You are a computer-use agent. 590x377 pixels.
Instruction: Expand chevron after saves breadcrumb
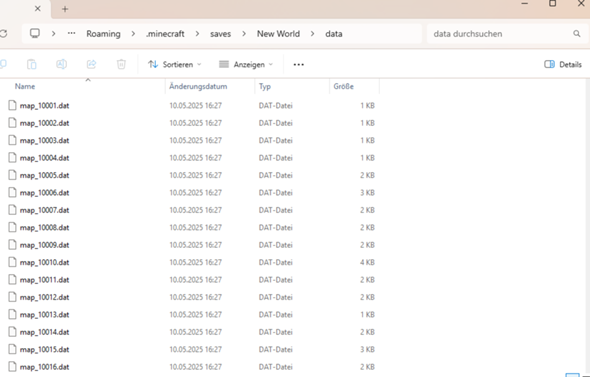(244, 33)
